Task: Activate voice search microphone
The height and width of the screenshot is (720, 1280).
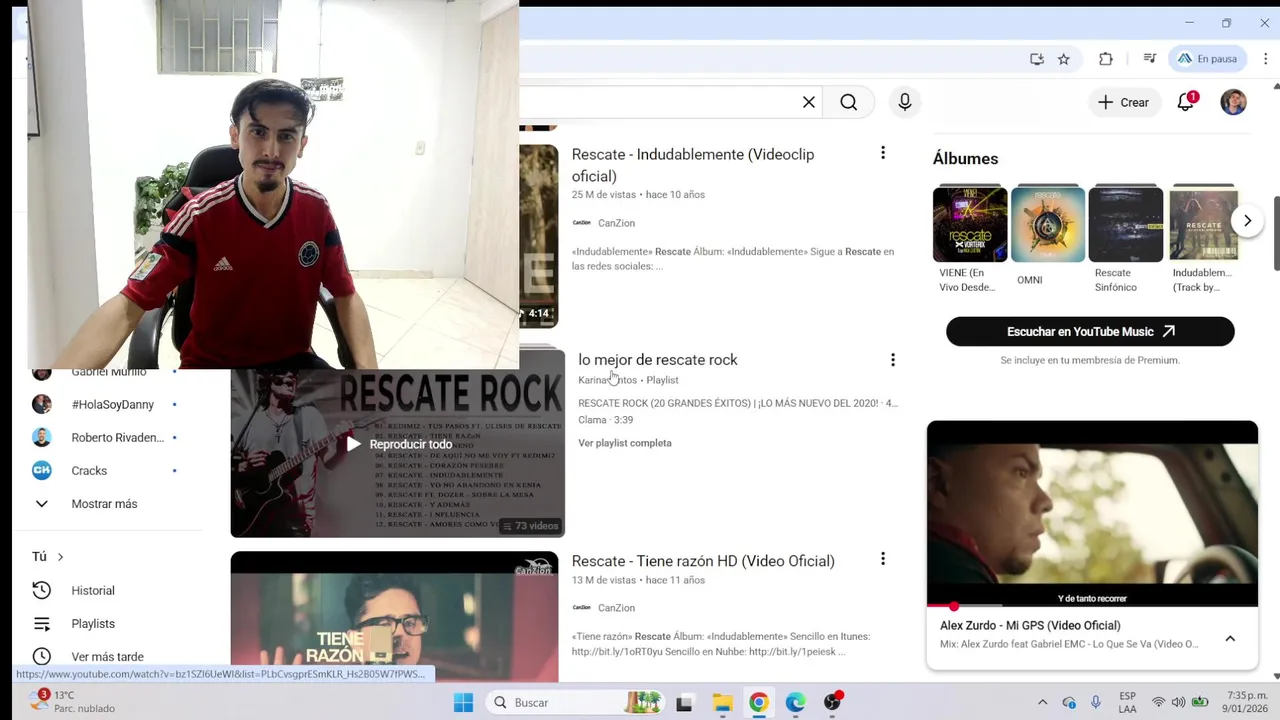Action: 905,102
